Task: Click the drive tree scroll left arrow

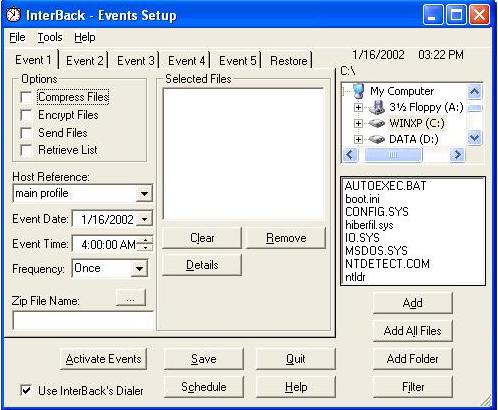Action: [x=350, y=155]
